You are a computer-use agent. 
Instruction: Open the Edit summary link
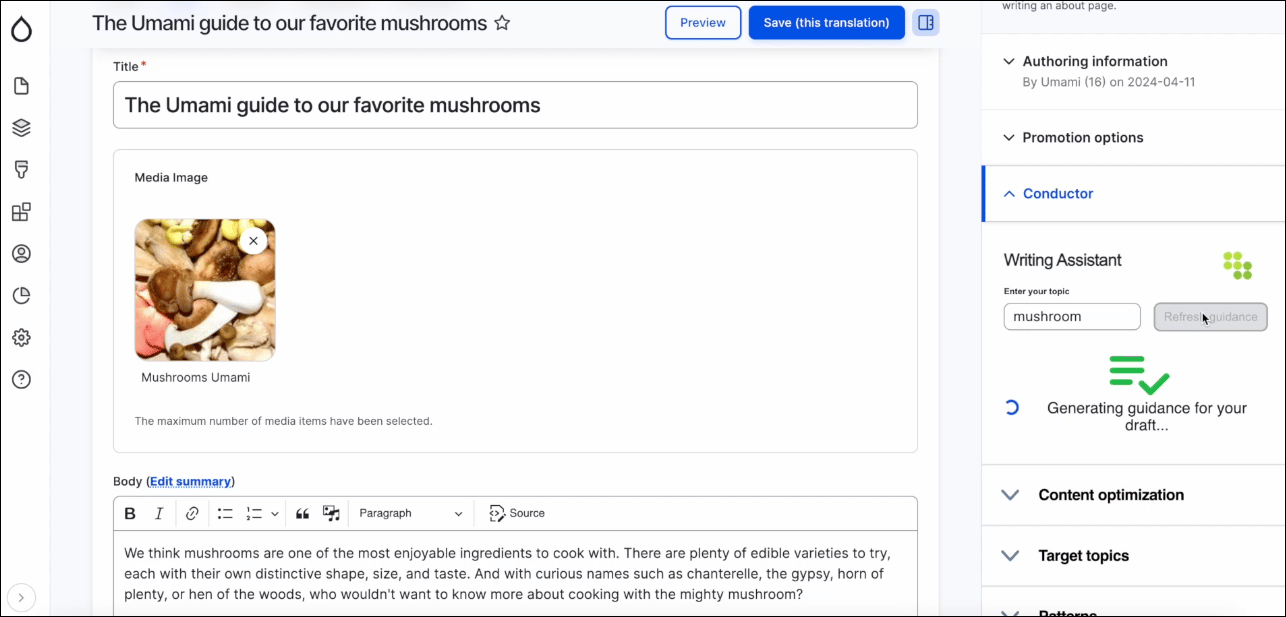pos(191,481)
